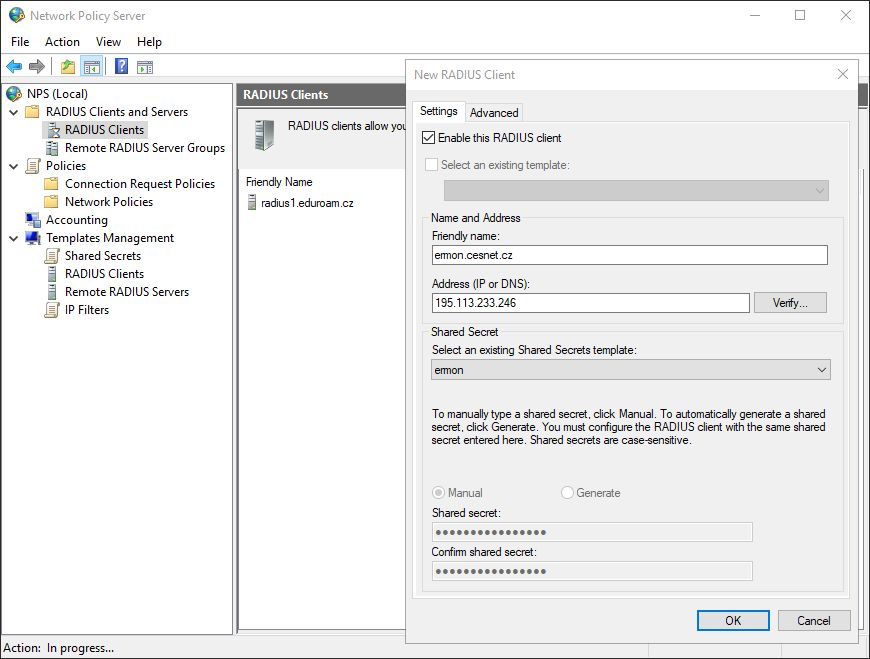Click the Friendly name input field
870x659 pixels.
tap(630, 255)
